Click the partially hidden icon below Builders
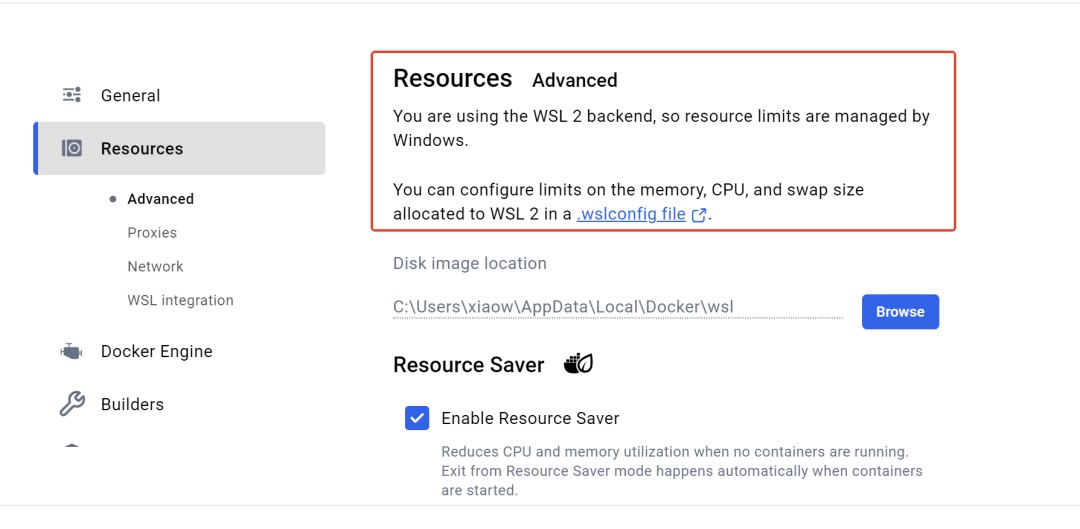This screenshot has height=529, width=1080. (72, 446)
